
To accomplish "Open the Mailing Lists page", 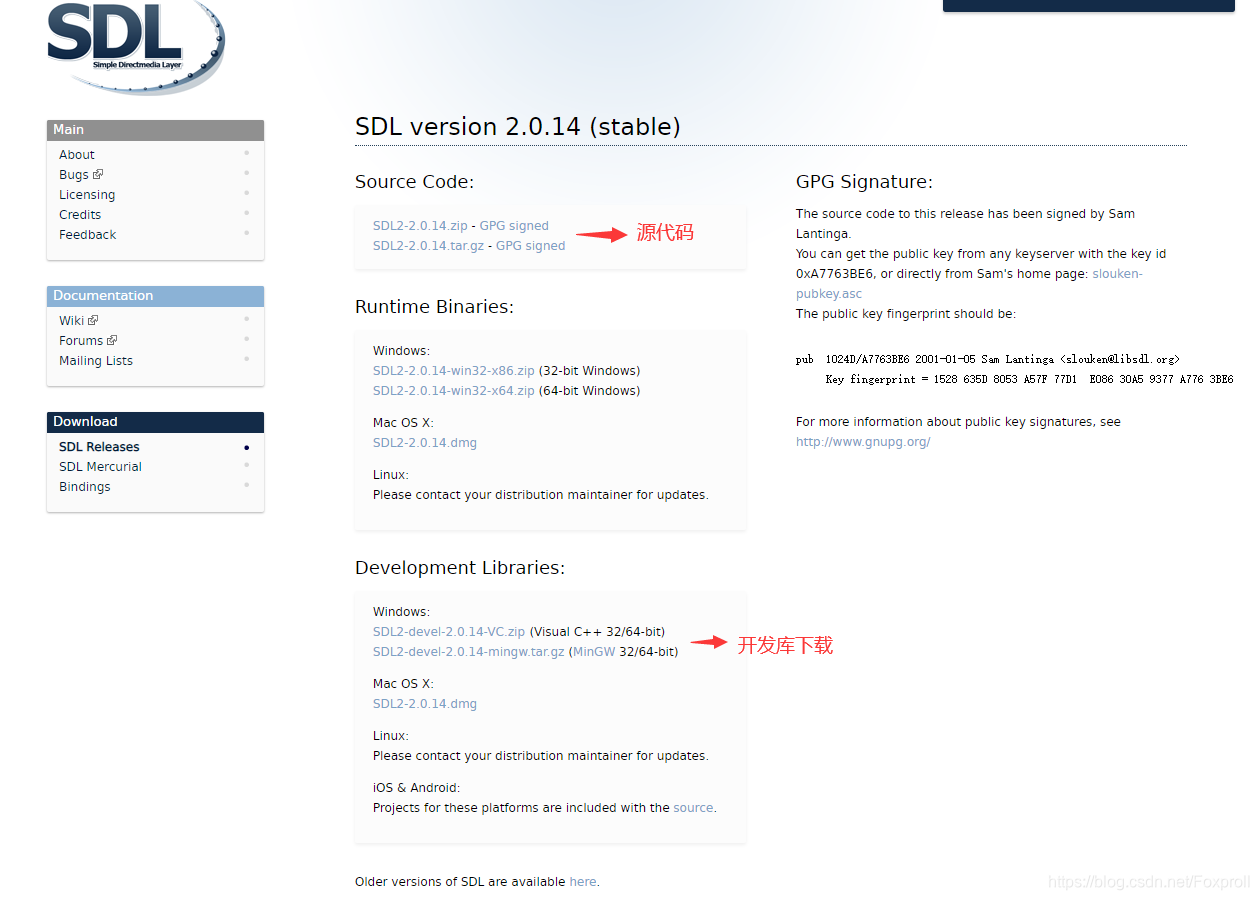I will point(95,360).
